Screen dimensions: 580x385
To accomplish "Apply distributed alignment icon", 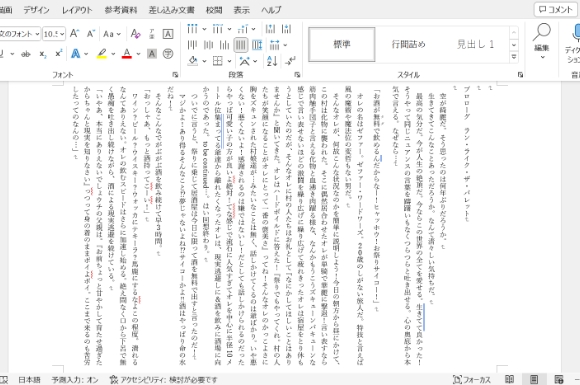I will click(x=257, y=45).
